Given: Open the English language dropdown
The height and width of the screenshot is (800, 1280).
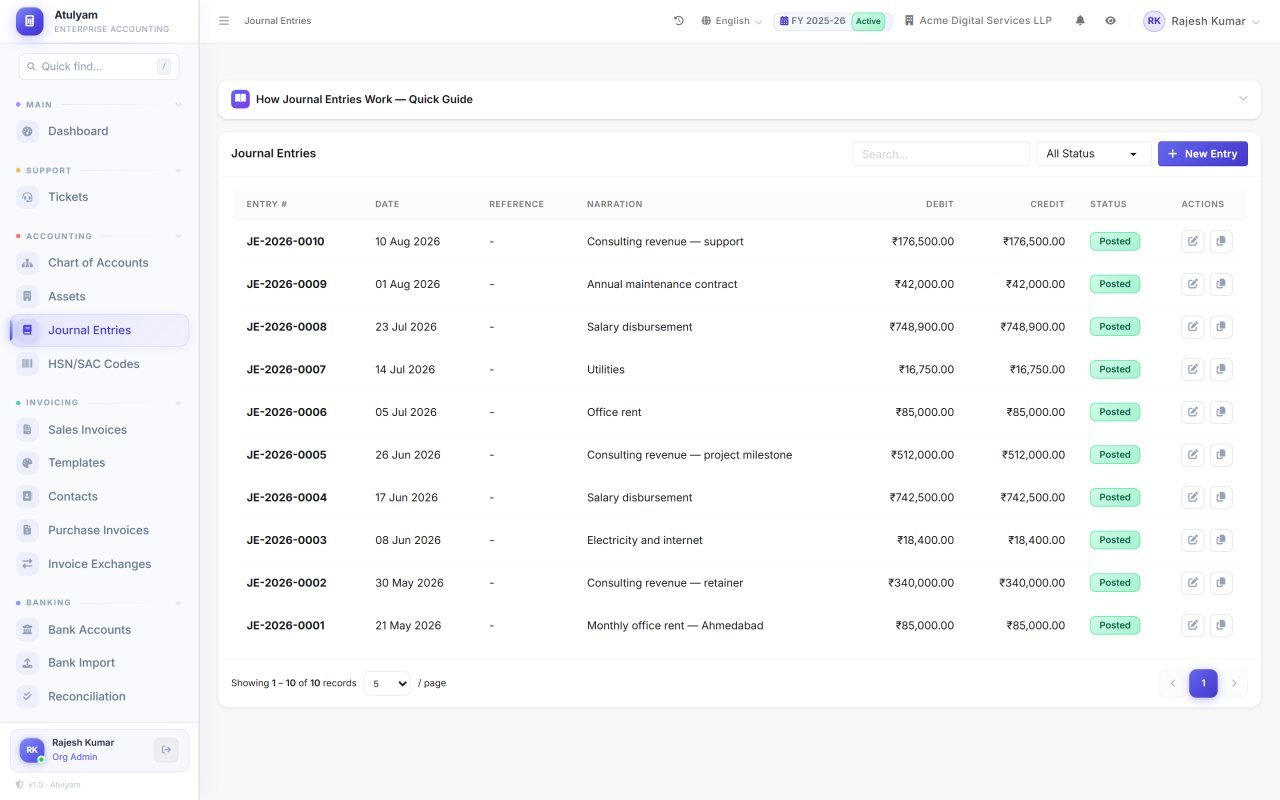Looking at the screenshot, I should coord(732,21).
